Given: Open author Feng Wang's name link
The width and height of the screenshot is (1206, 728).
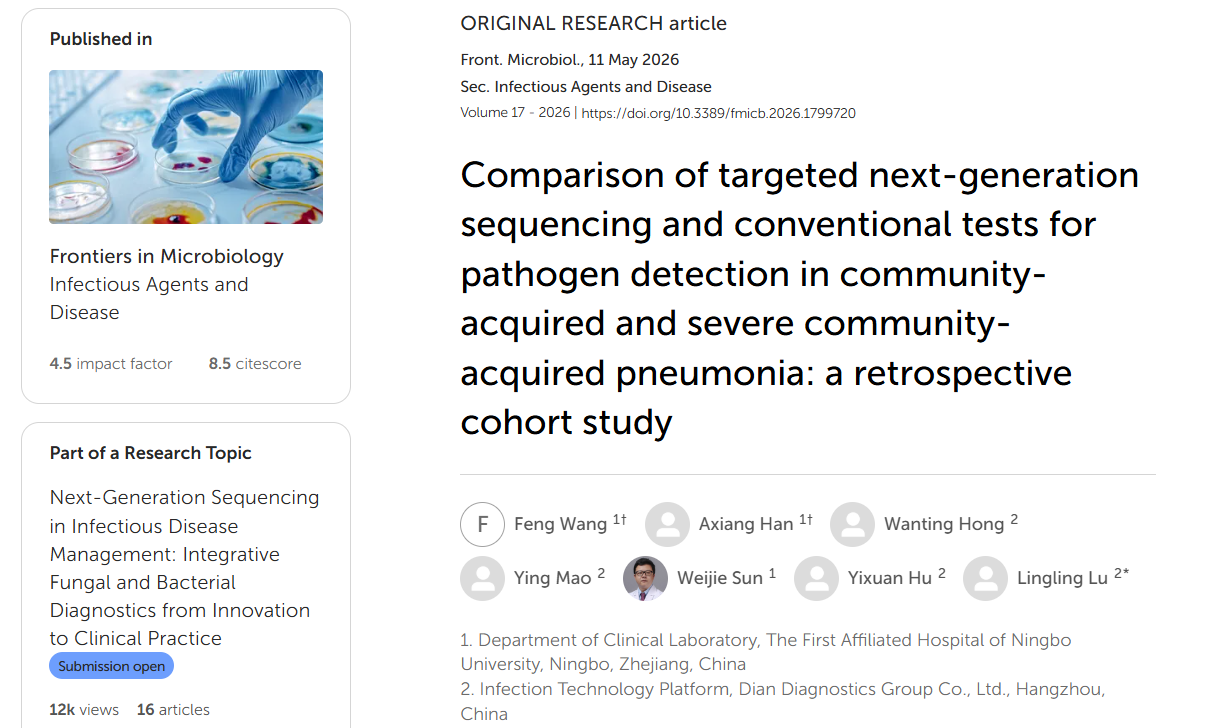Looking at the screenshot, I should [x=560, y=524].
